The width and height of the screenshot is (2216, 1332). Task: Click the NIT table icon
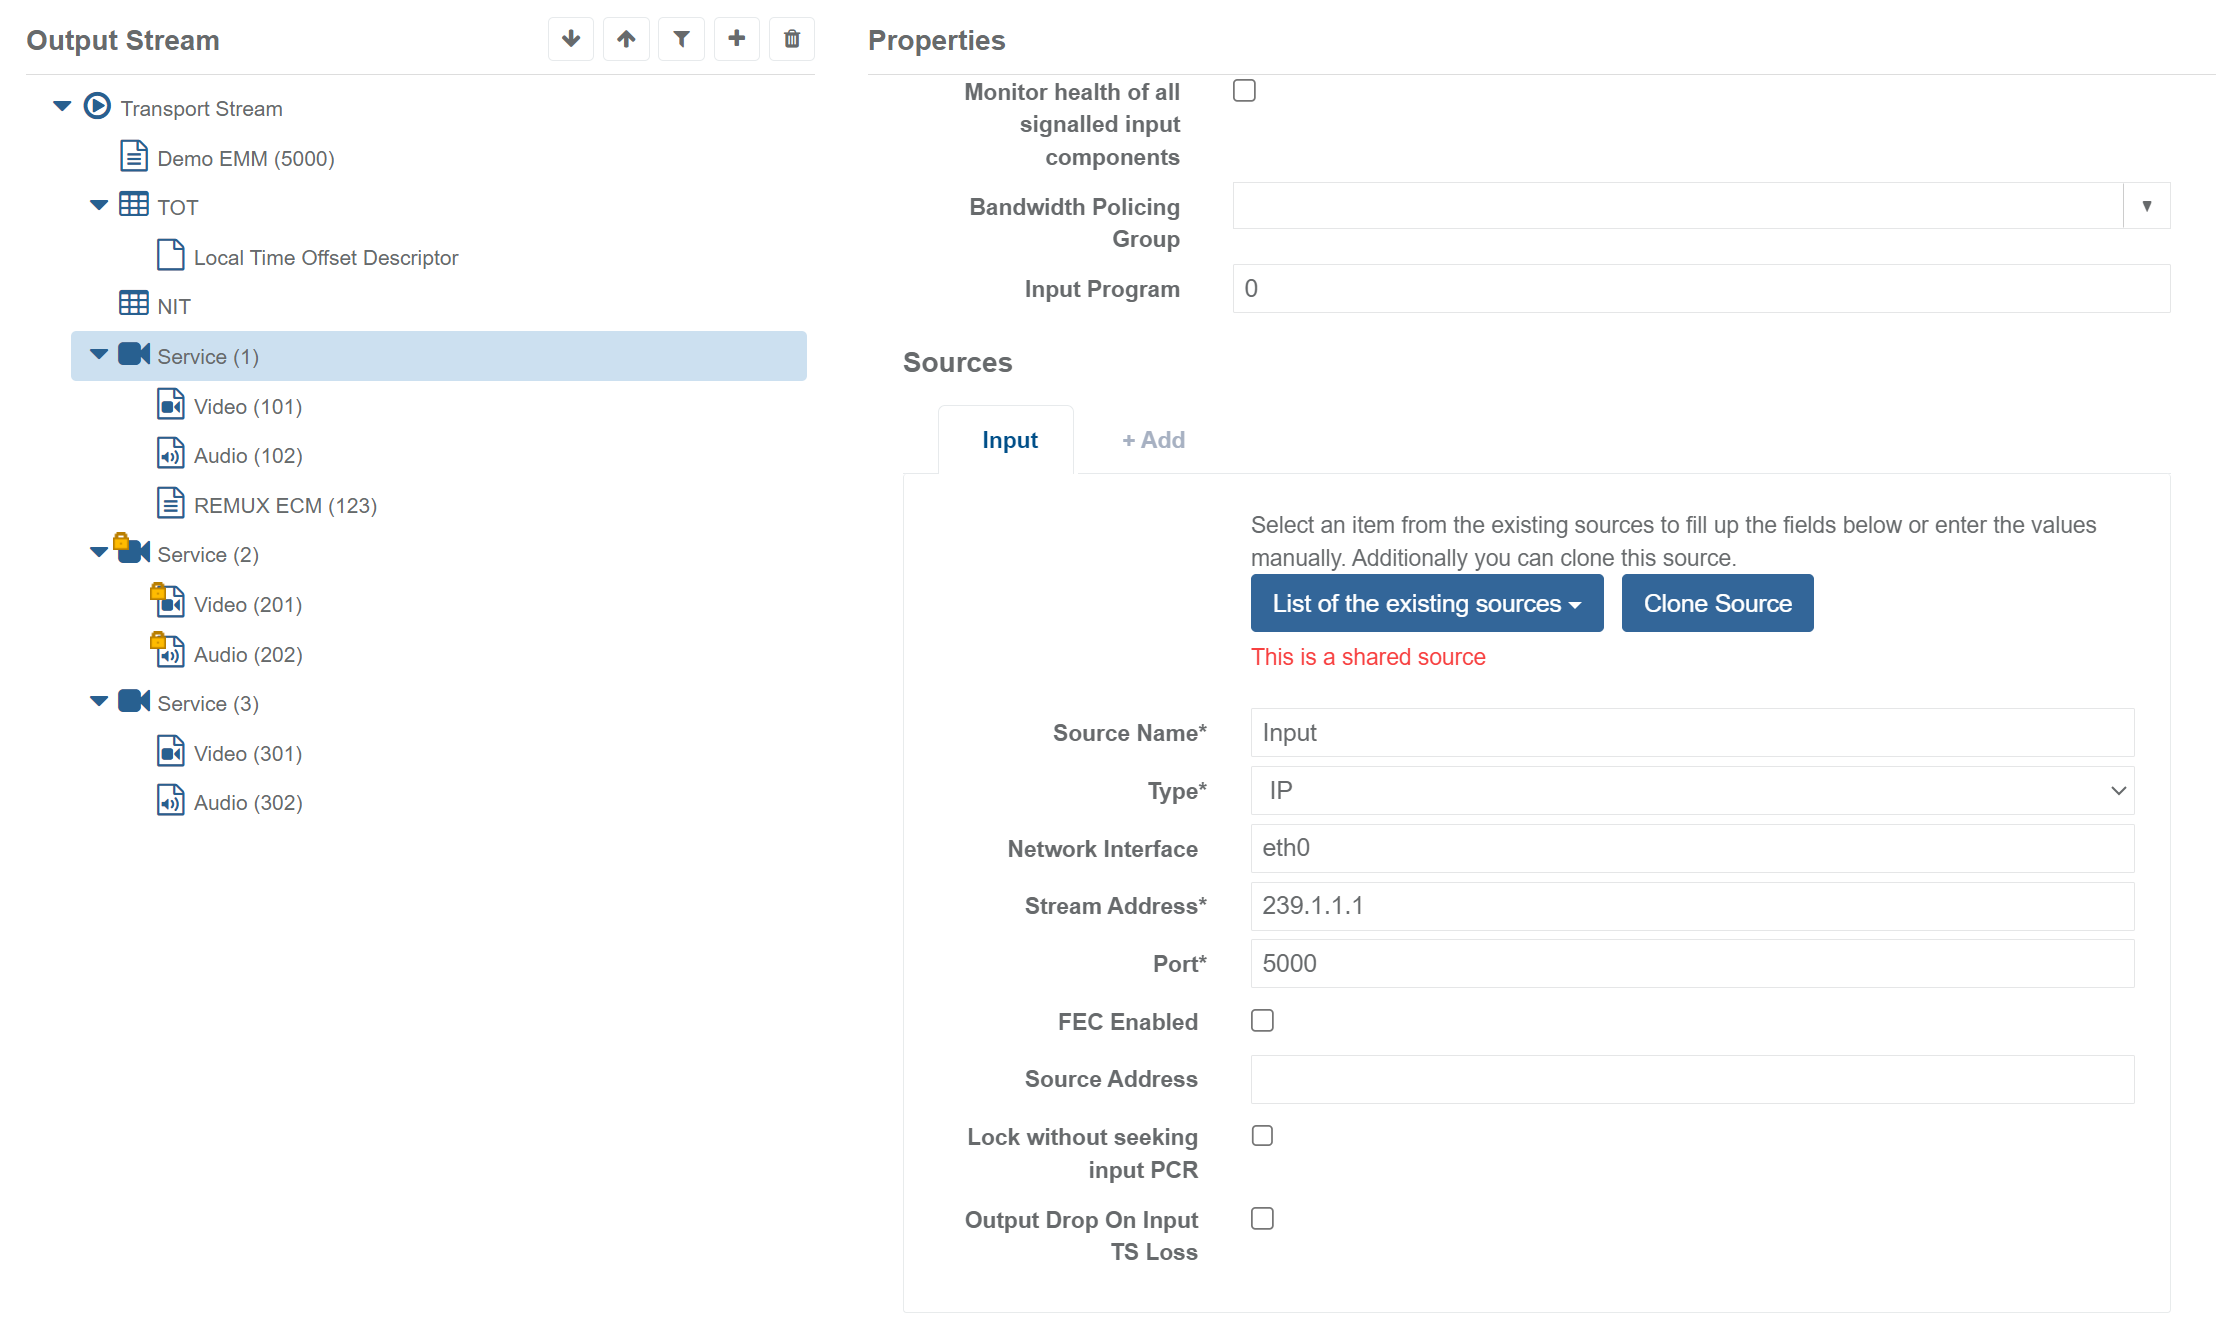pyautogui.click(x=134, y=303)
